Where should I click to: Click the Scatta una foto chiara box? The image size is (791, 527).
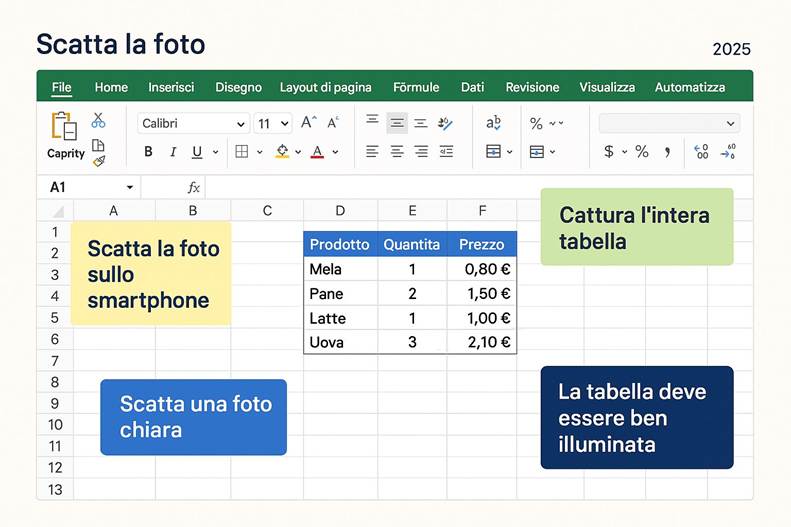click(194, 417)
